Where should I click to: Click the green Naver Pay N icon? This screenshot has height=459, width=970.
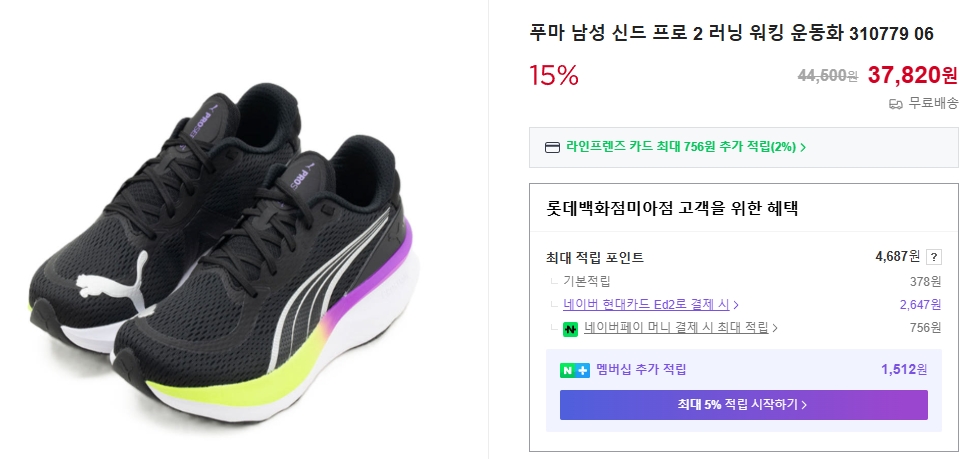pos(571,328)
